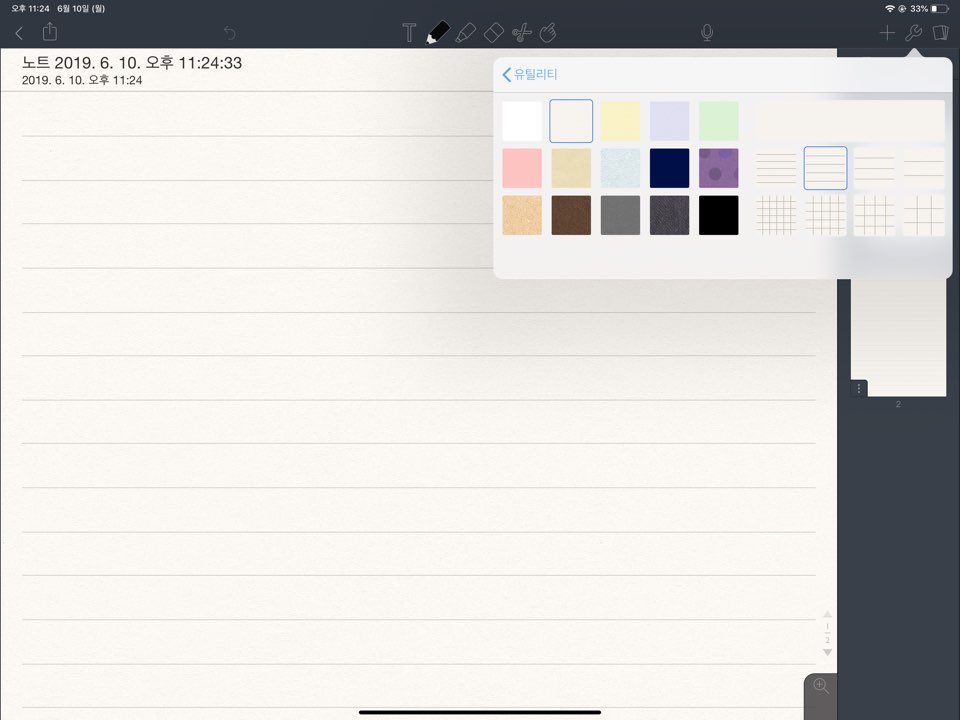Tap the status bar clock 오후 11:24
Image resolution: width=960 pixels, height=720 pixels.
pyautogui.click(x=30, y=9)
